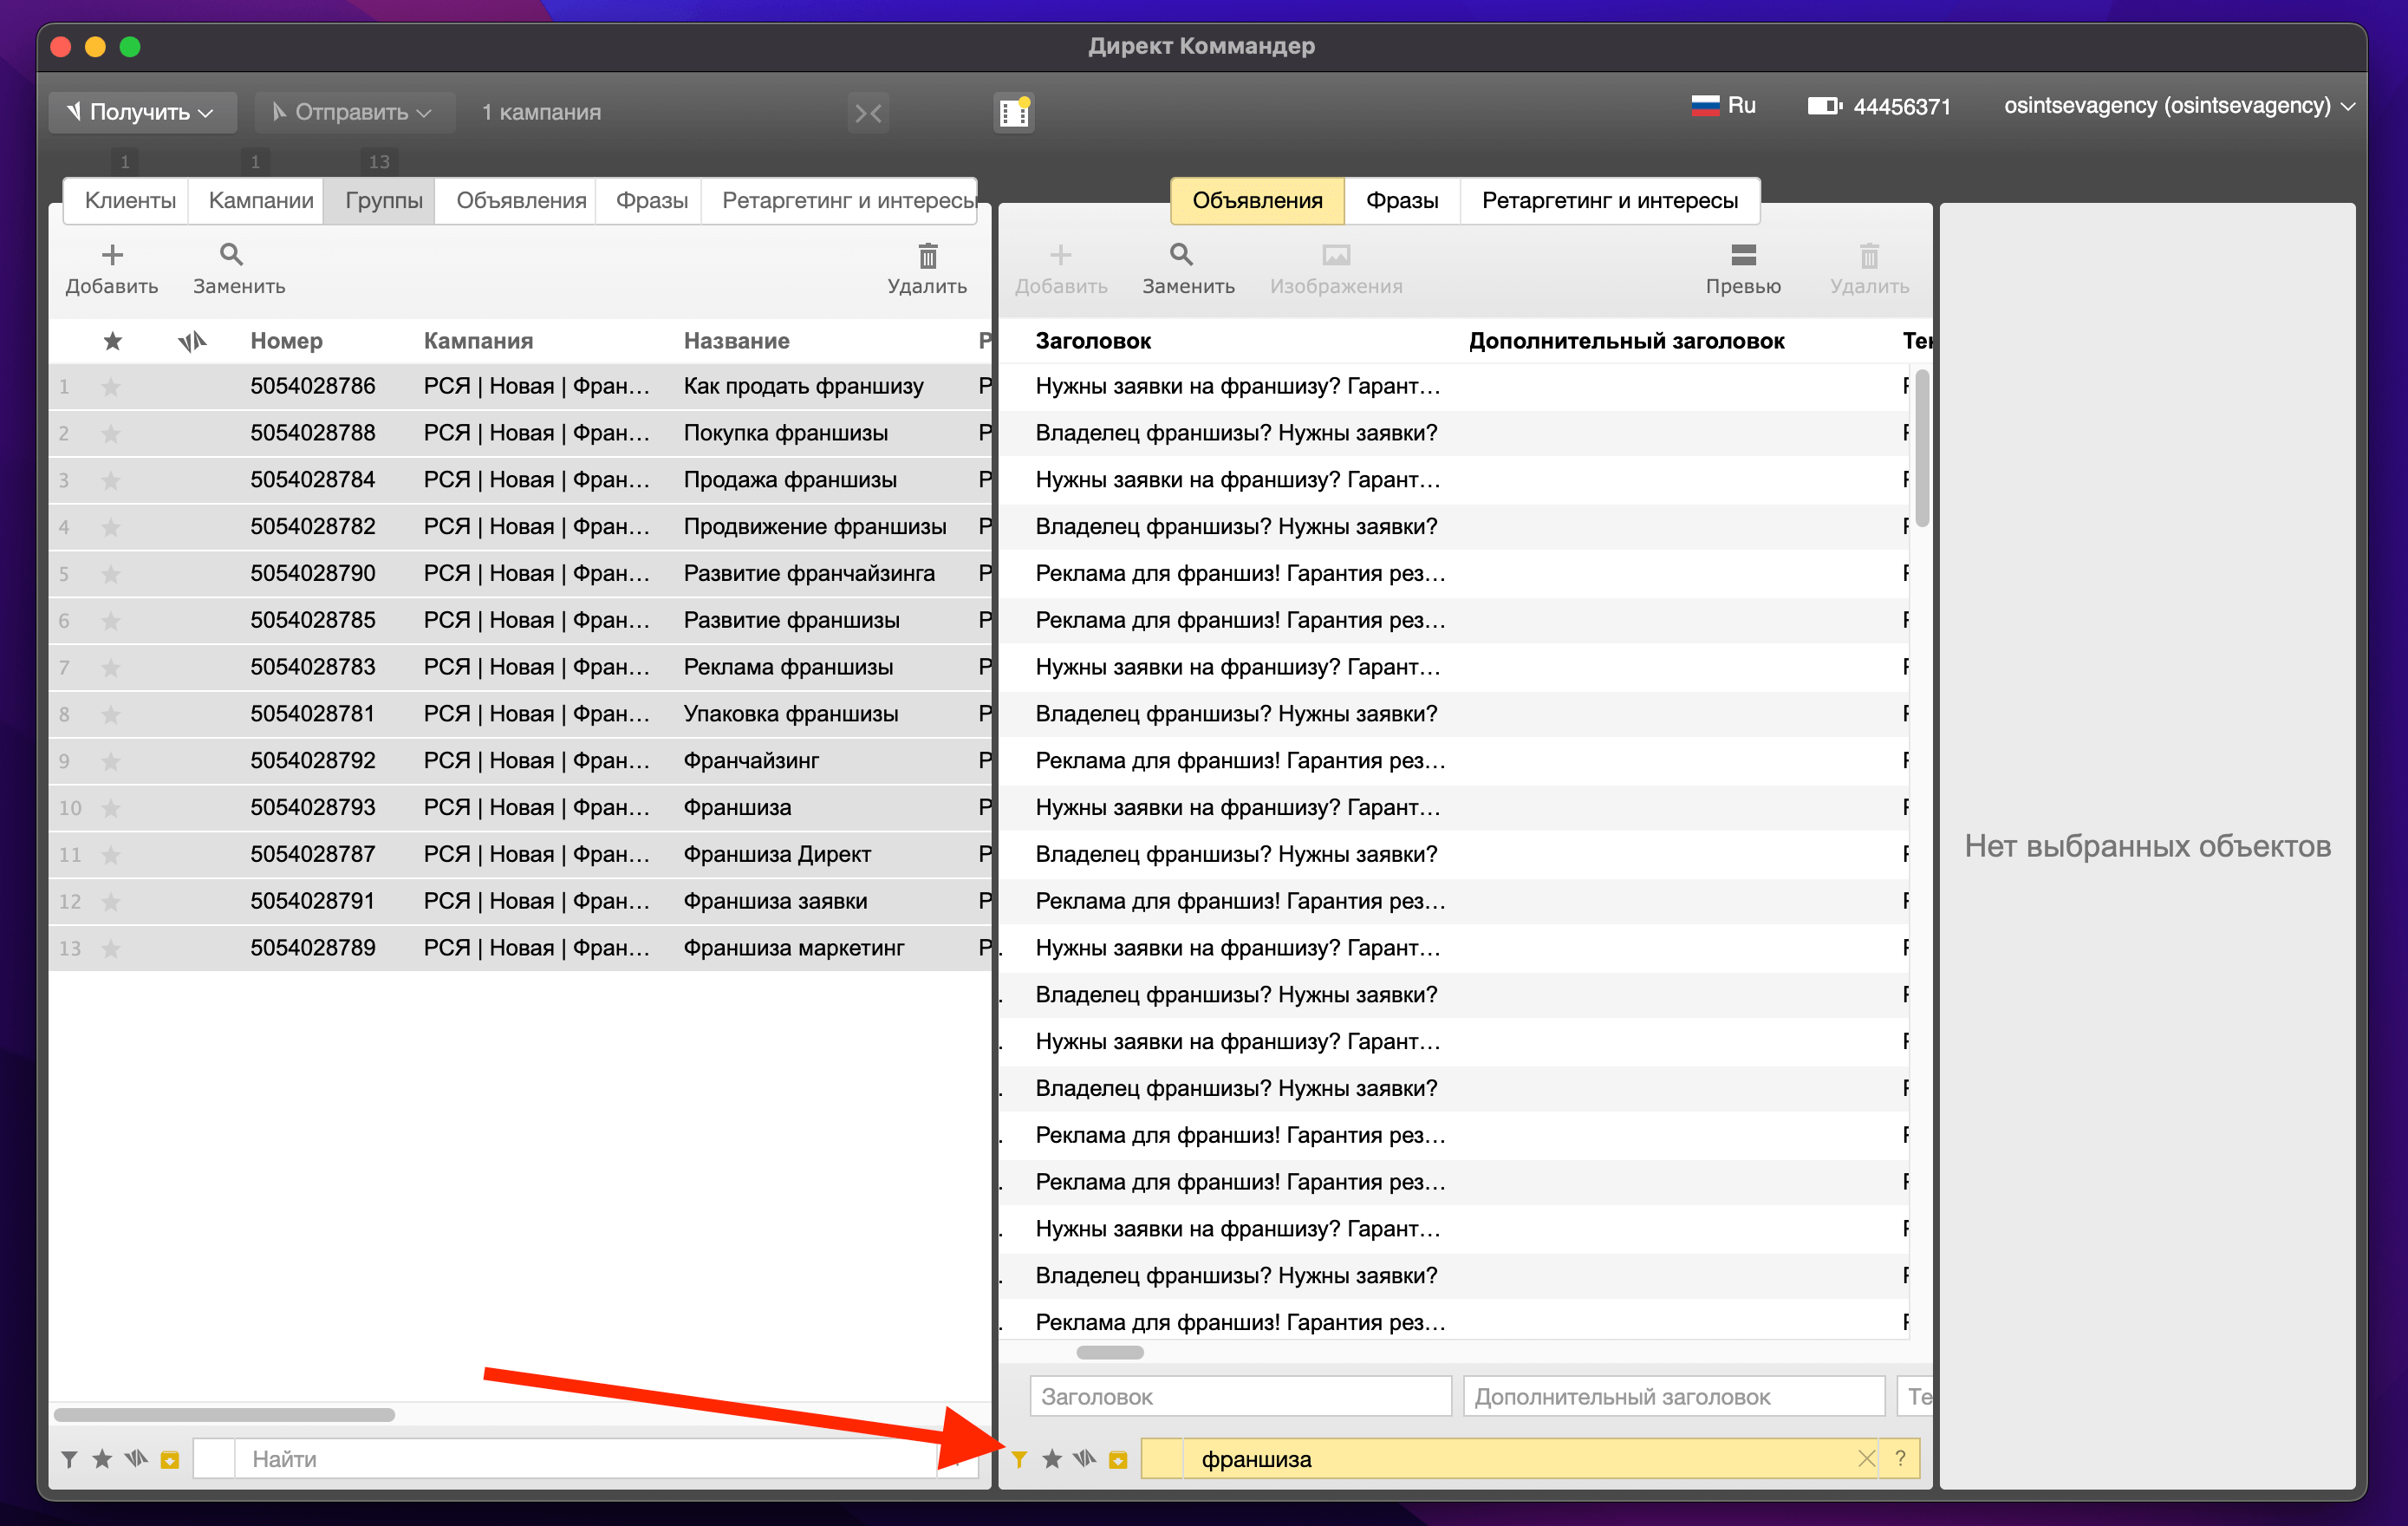The width and height of the screenshot is (2408, 1526).
Task: Expand the osintsevagency account menu
Action: pyautogui.click(x=2179, y=105)
